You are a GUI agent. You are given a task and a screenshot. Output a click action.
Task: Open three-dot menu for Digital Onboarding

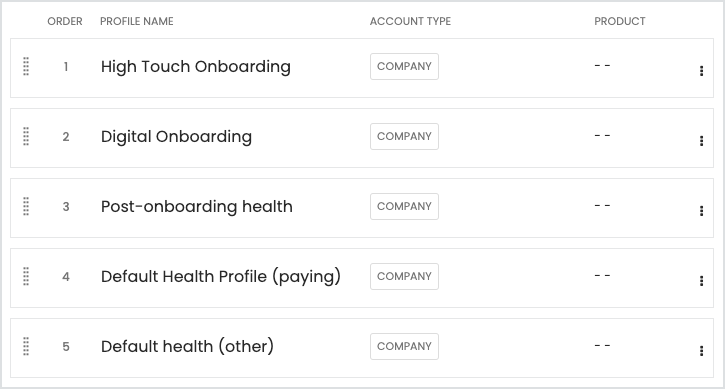701,141
